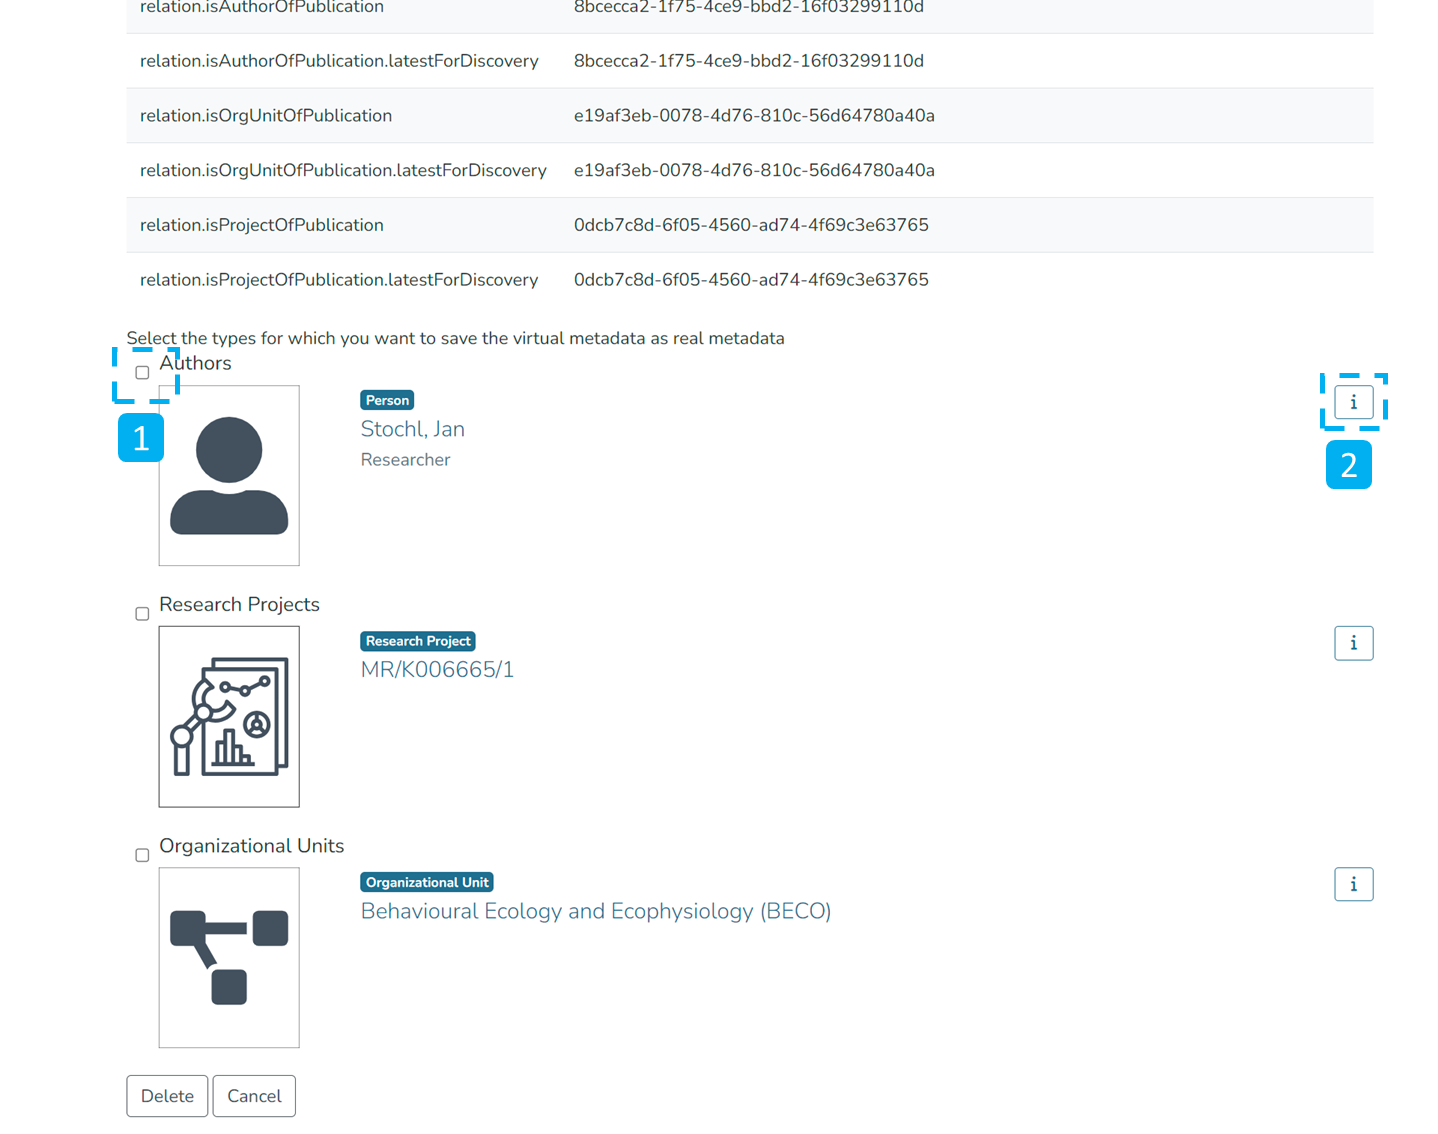Show info for MR/K006665/1 research project
The height and width of the screenshot is (1134, 1438).
(x=1353, y=643)
